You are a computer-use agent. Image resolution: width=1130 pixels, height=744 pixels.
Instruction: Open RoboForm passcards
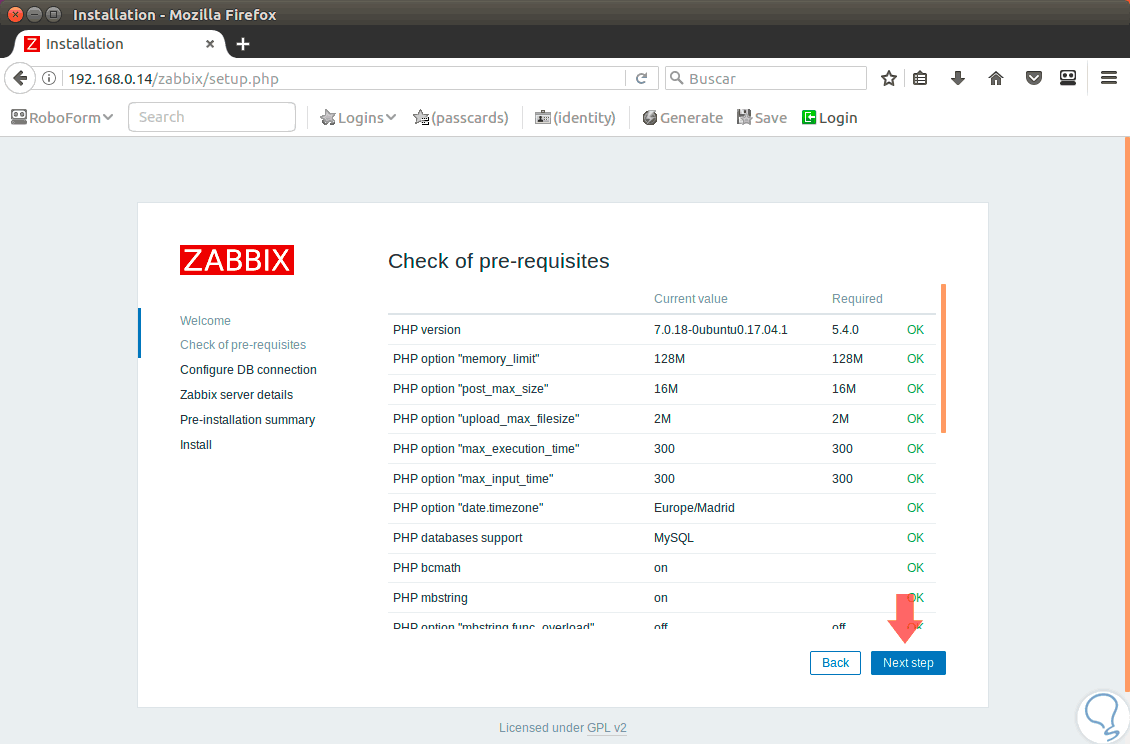461,118
